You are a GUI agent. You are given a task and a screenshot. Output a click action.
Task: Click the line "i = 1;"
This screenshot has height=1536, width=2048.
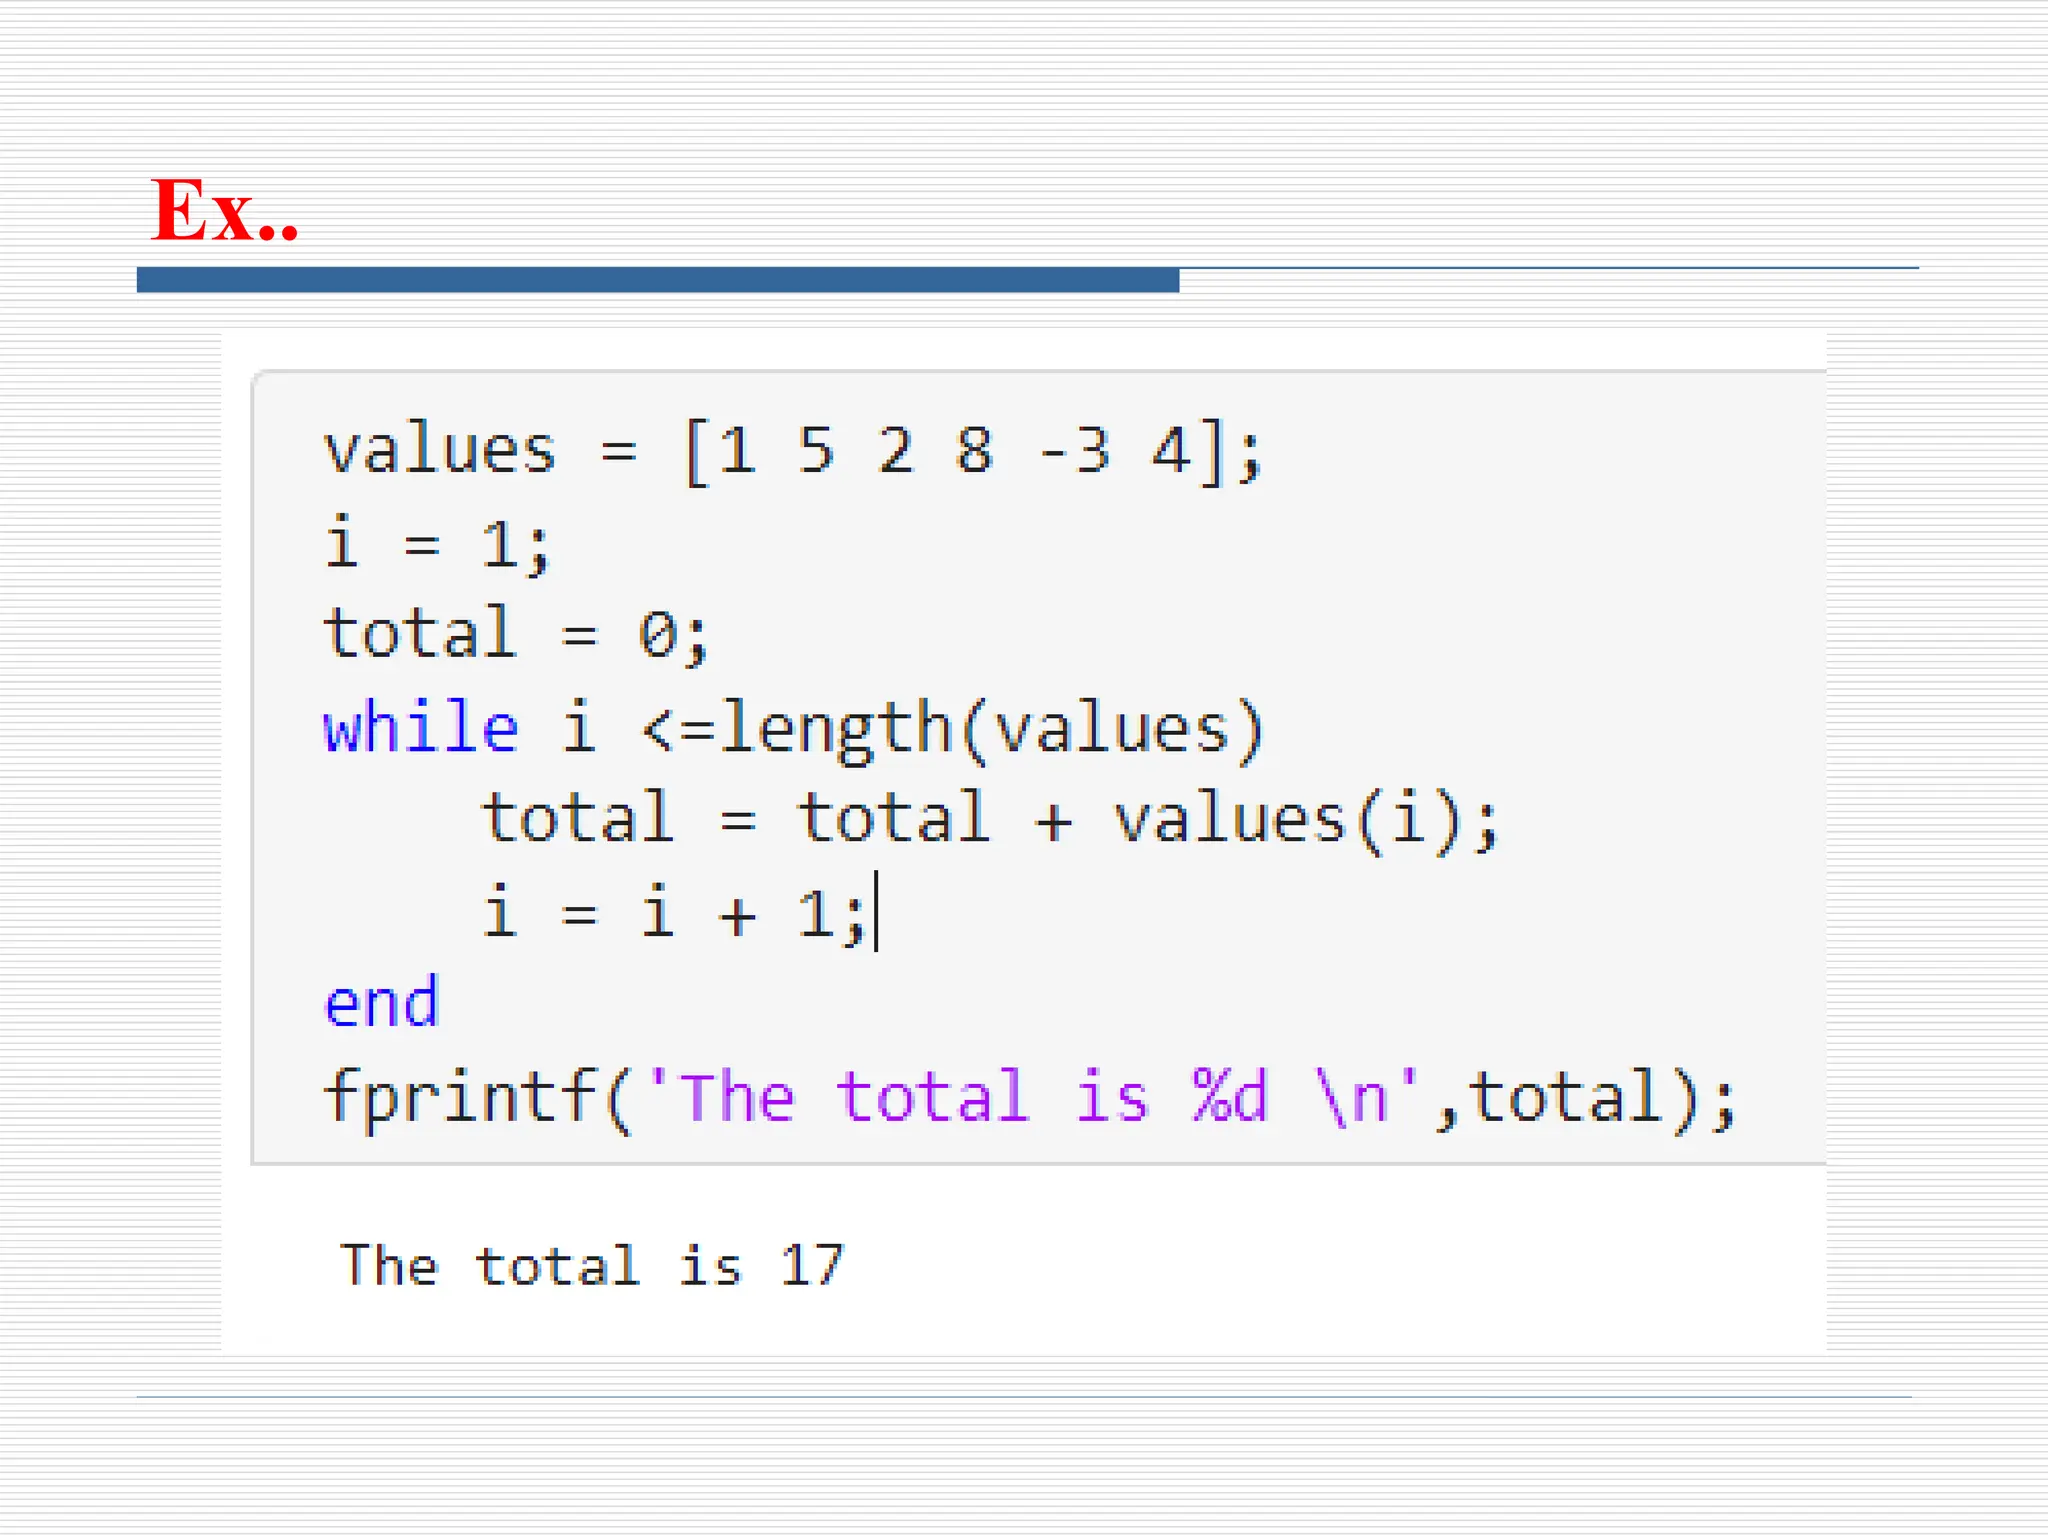tap(437, 545)
